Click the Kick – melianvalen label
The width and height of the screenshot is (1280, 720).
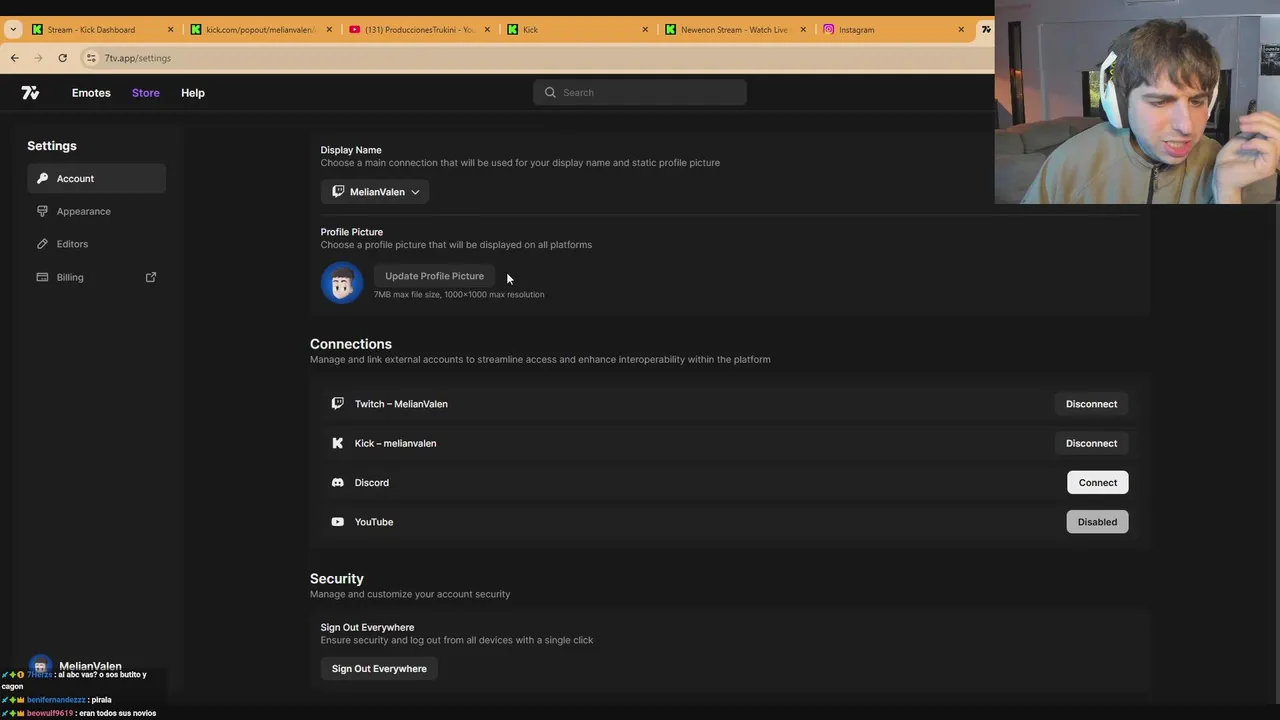click(395, 443)
